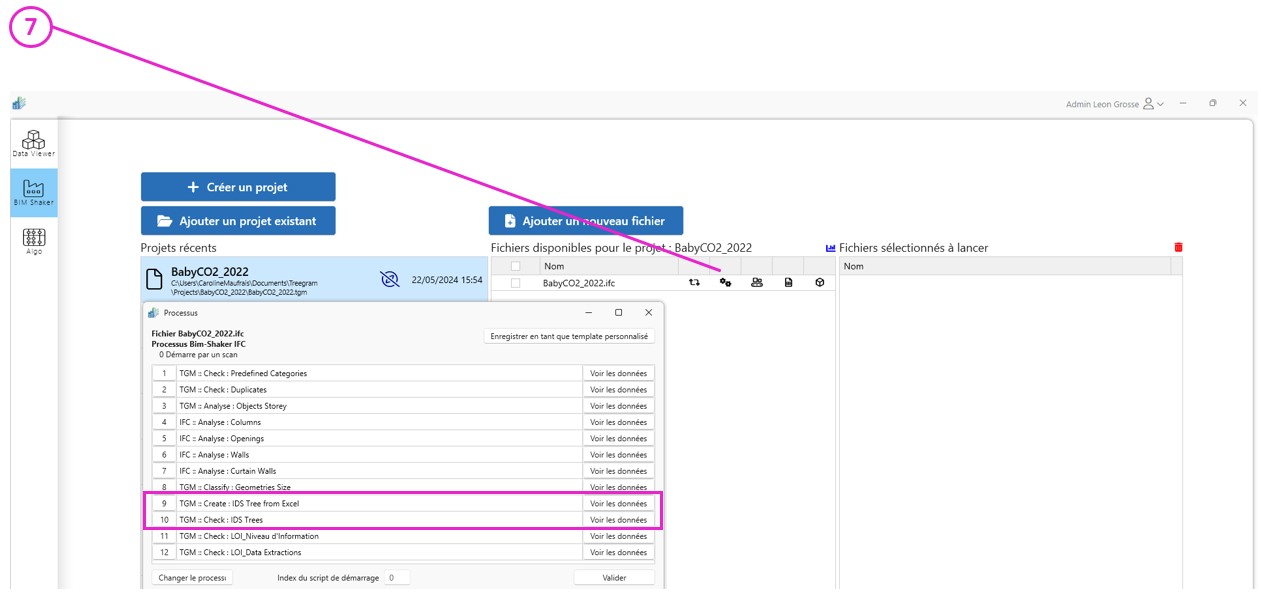This screenshot has width=1261, height=601.
Task: Click the swap arrows icon for BabyCO2_2022.ifc
Action: point(694,283)
